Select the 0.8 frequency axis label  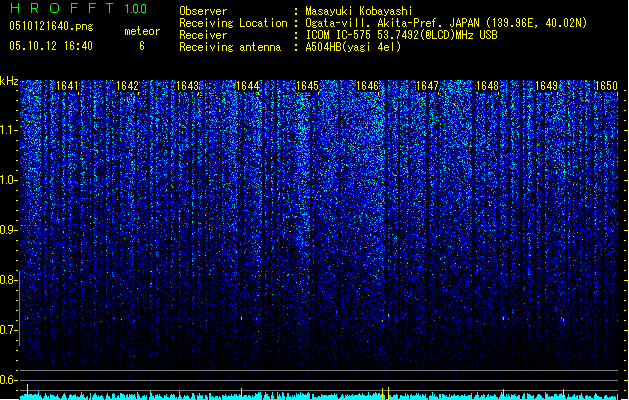9,280
